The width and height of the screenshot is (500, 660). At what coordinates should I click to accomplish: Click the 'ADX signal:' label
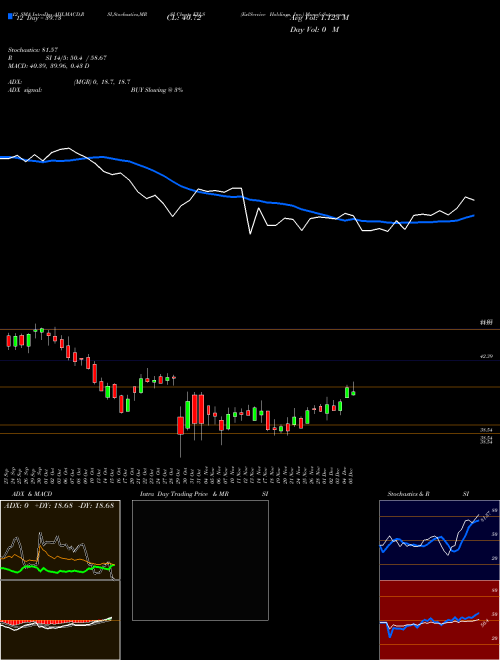click(25, 90)
